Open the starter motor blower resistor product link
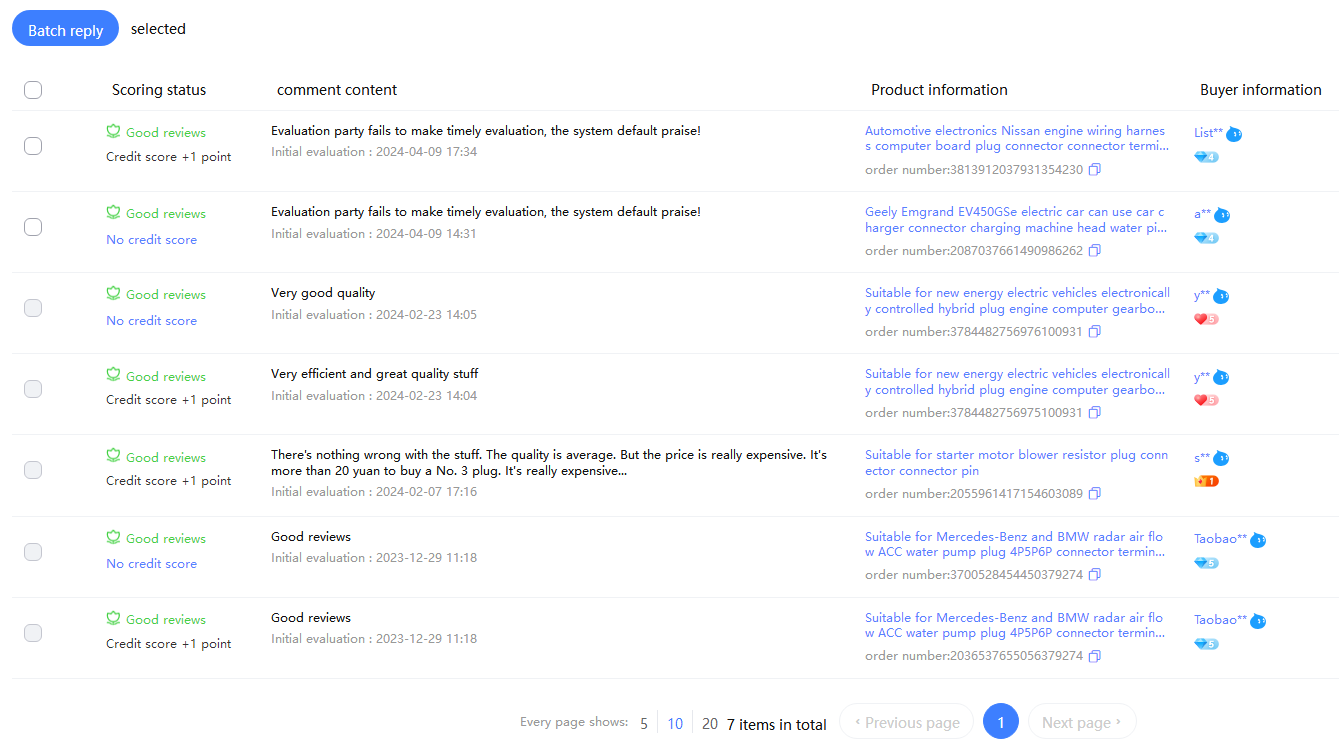Viewport: 1339px width, 753px height. click(1015, 463)
